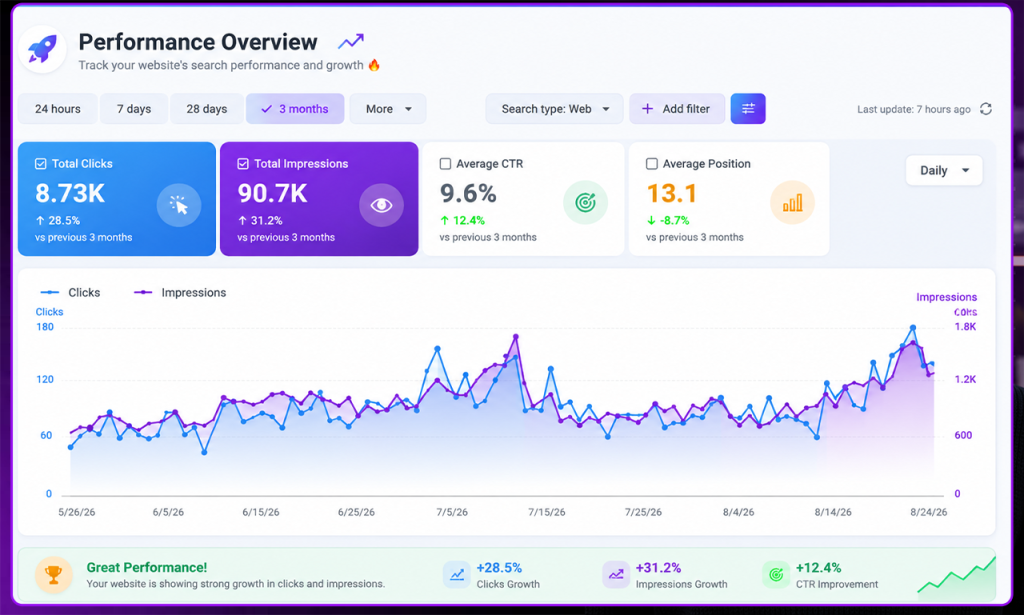The height and width of the screenshot is (615, 1024).
Task: Click the cursor click icon in Total Clicks
Action: pyautogui.click(x=179, y=205)
